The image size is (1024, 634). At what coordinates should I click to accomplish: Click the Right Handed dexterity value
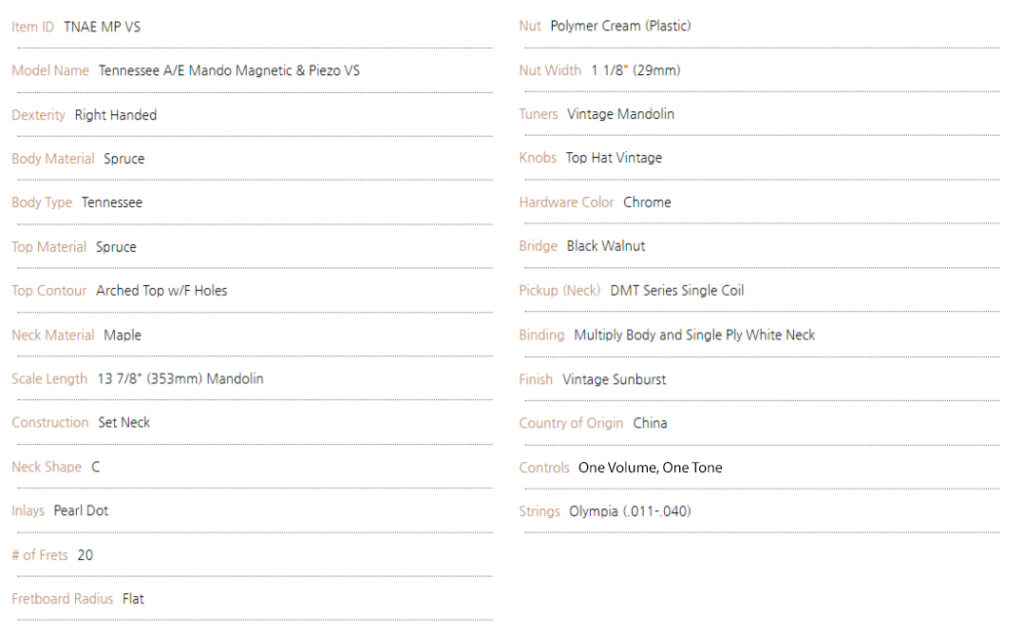(115, 115)
